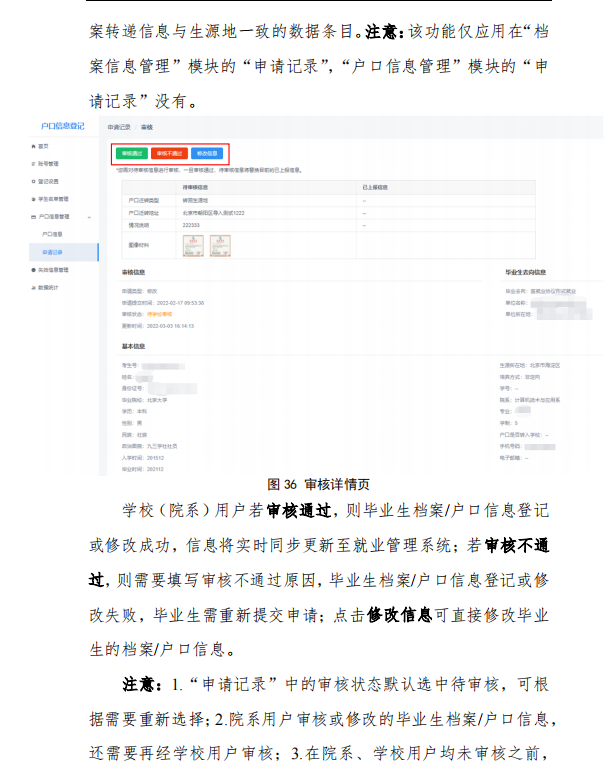Click the red 审核不通过 button
Image resolution: width=606 pixels, height=778 pixels.
tap(169, 153)
